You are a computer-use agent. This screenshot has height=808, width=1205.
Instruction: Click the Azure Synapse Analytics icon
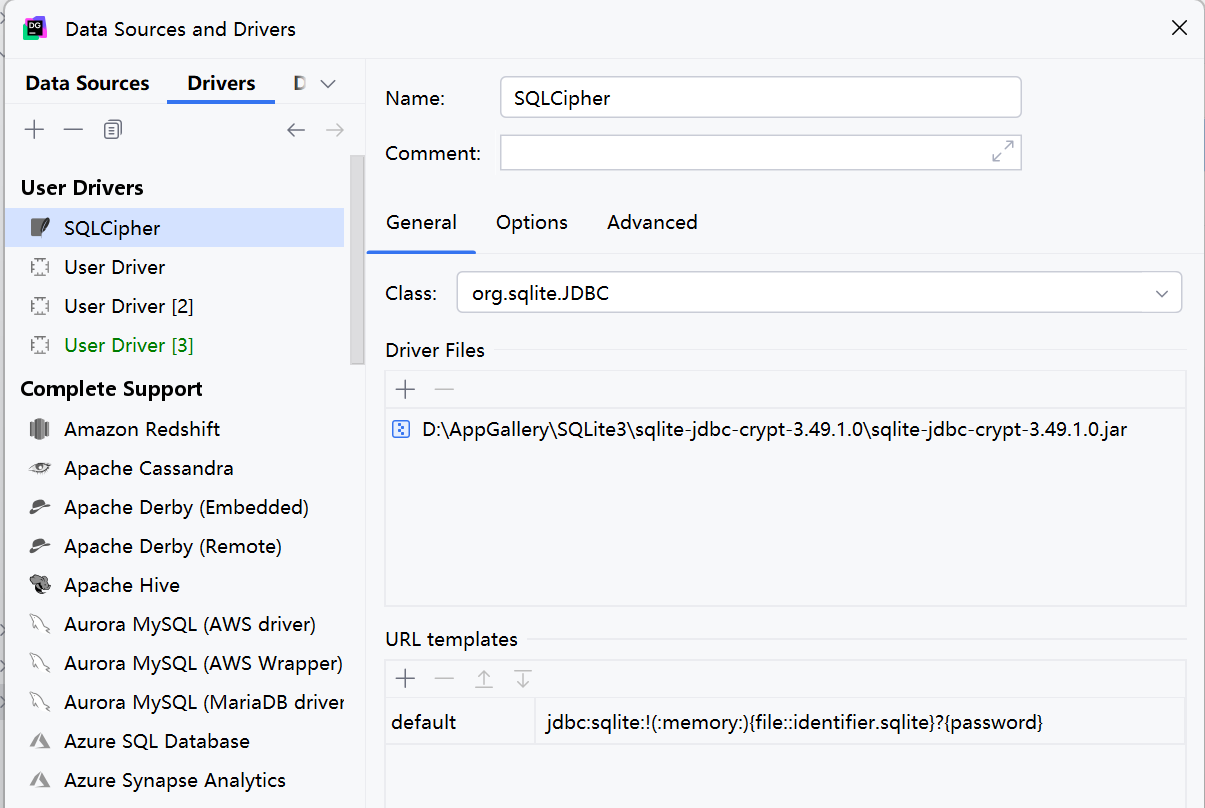40,780
